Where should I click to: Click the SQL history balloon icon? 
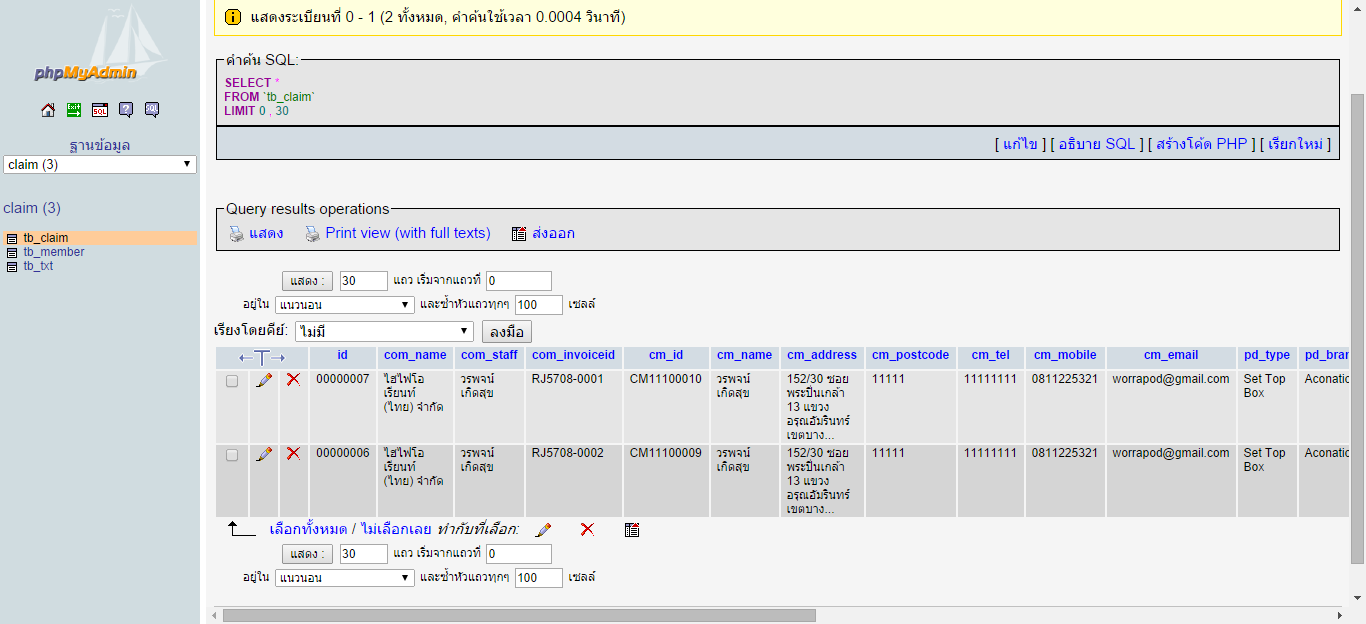tap(151, 110)
